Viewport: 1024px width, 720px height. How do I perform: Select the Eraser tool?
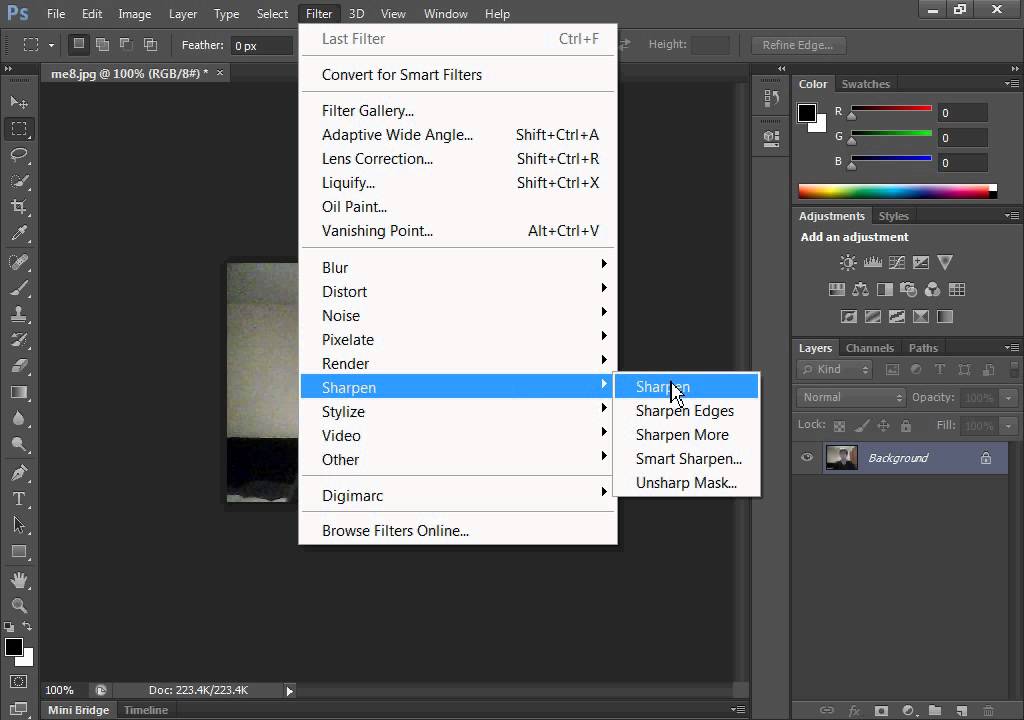coord(19,367)
